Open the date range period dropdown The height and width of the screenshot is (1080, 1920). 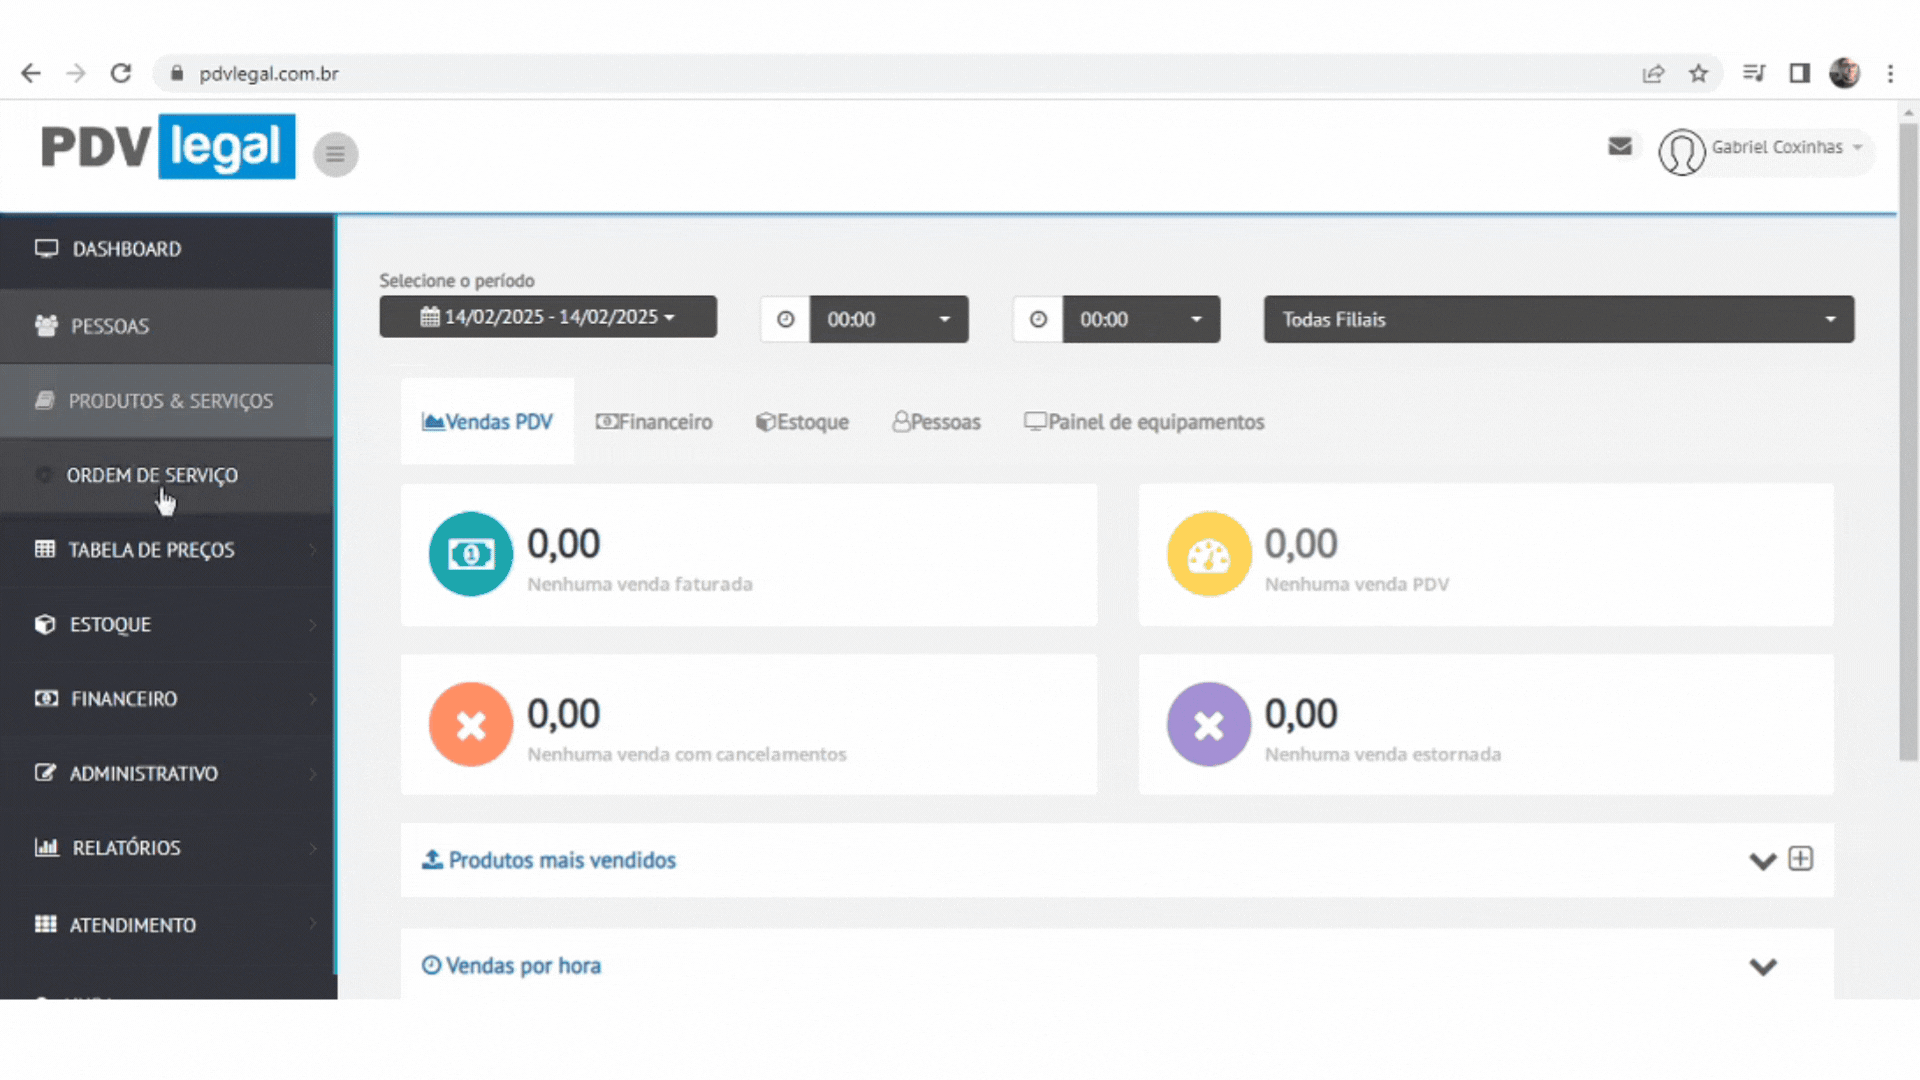pyautogui.click(x=548, y=317)
